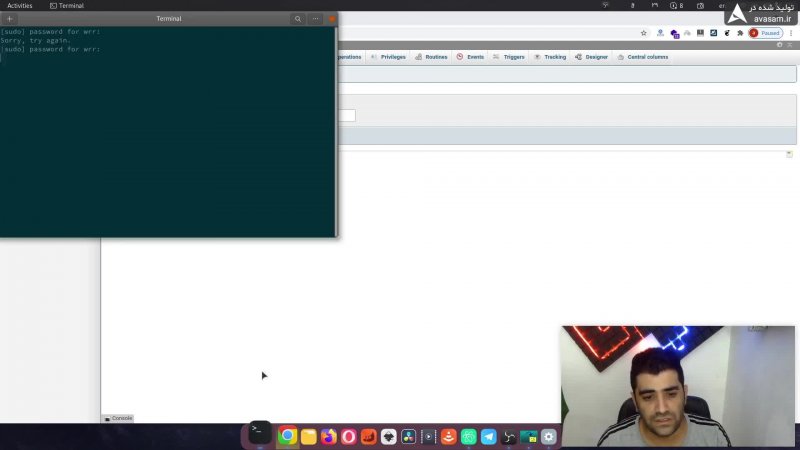Launch Google Chrome from the dock
Viewport: 800px width, 450px height.
click(x=287, y=436)
